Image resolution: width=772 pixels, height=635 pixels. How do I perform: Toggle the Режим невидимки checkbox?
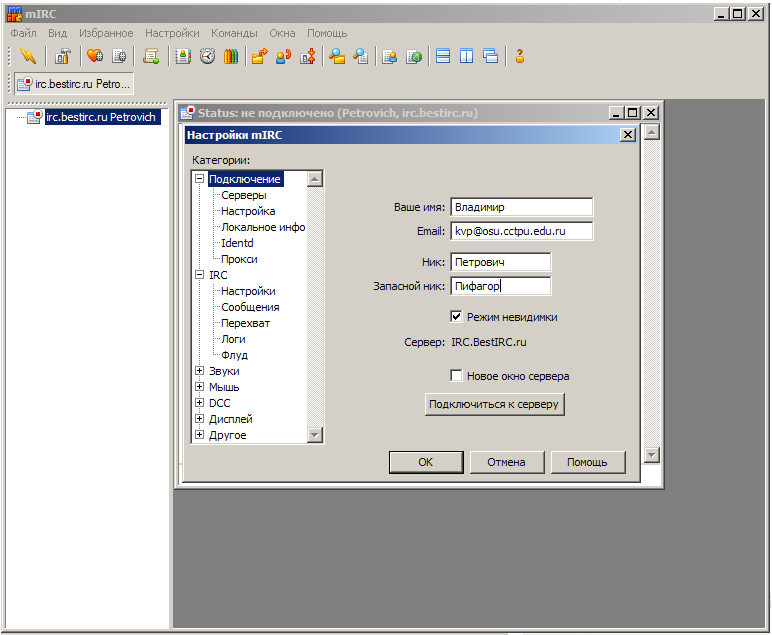point(456,317)
